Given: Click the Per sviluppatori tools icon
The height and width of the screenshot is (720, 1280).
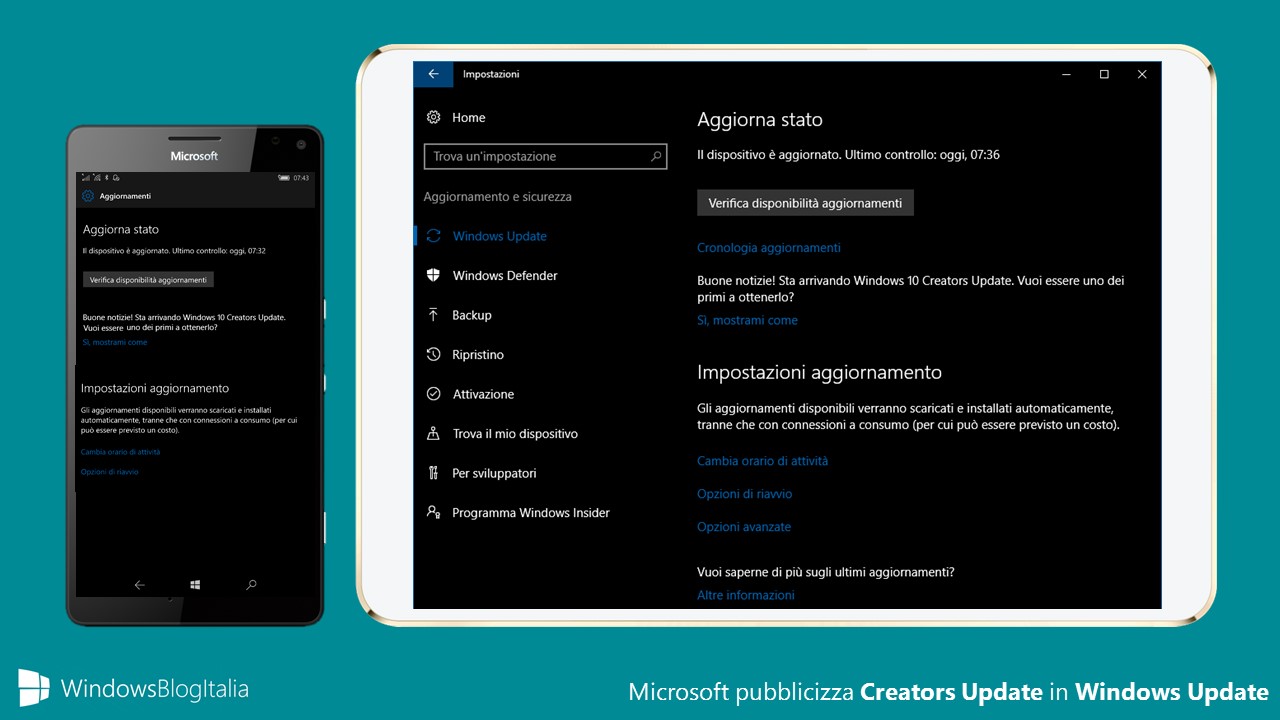Looking at the screenshot, I should (433, 473).
